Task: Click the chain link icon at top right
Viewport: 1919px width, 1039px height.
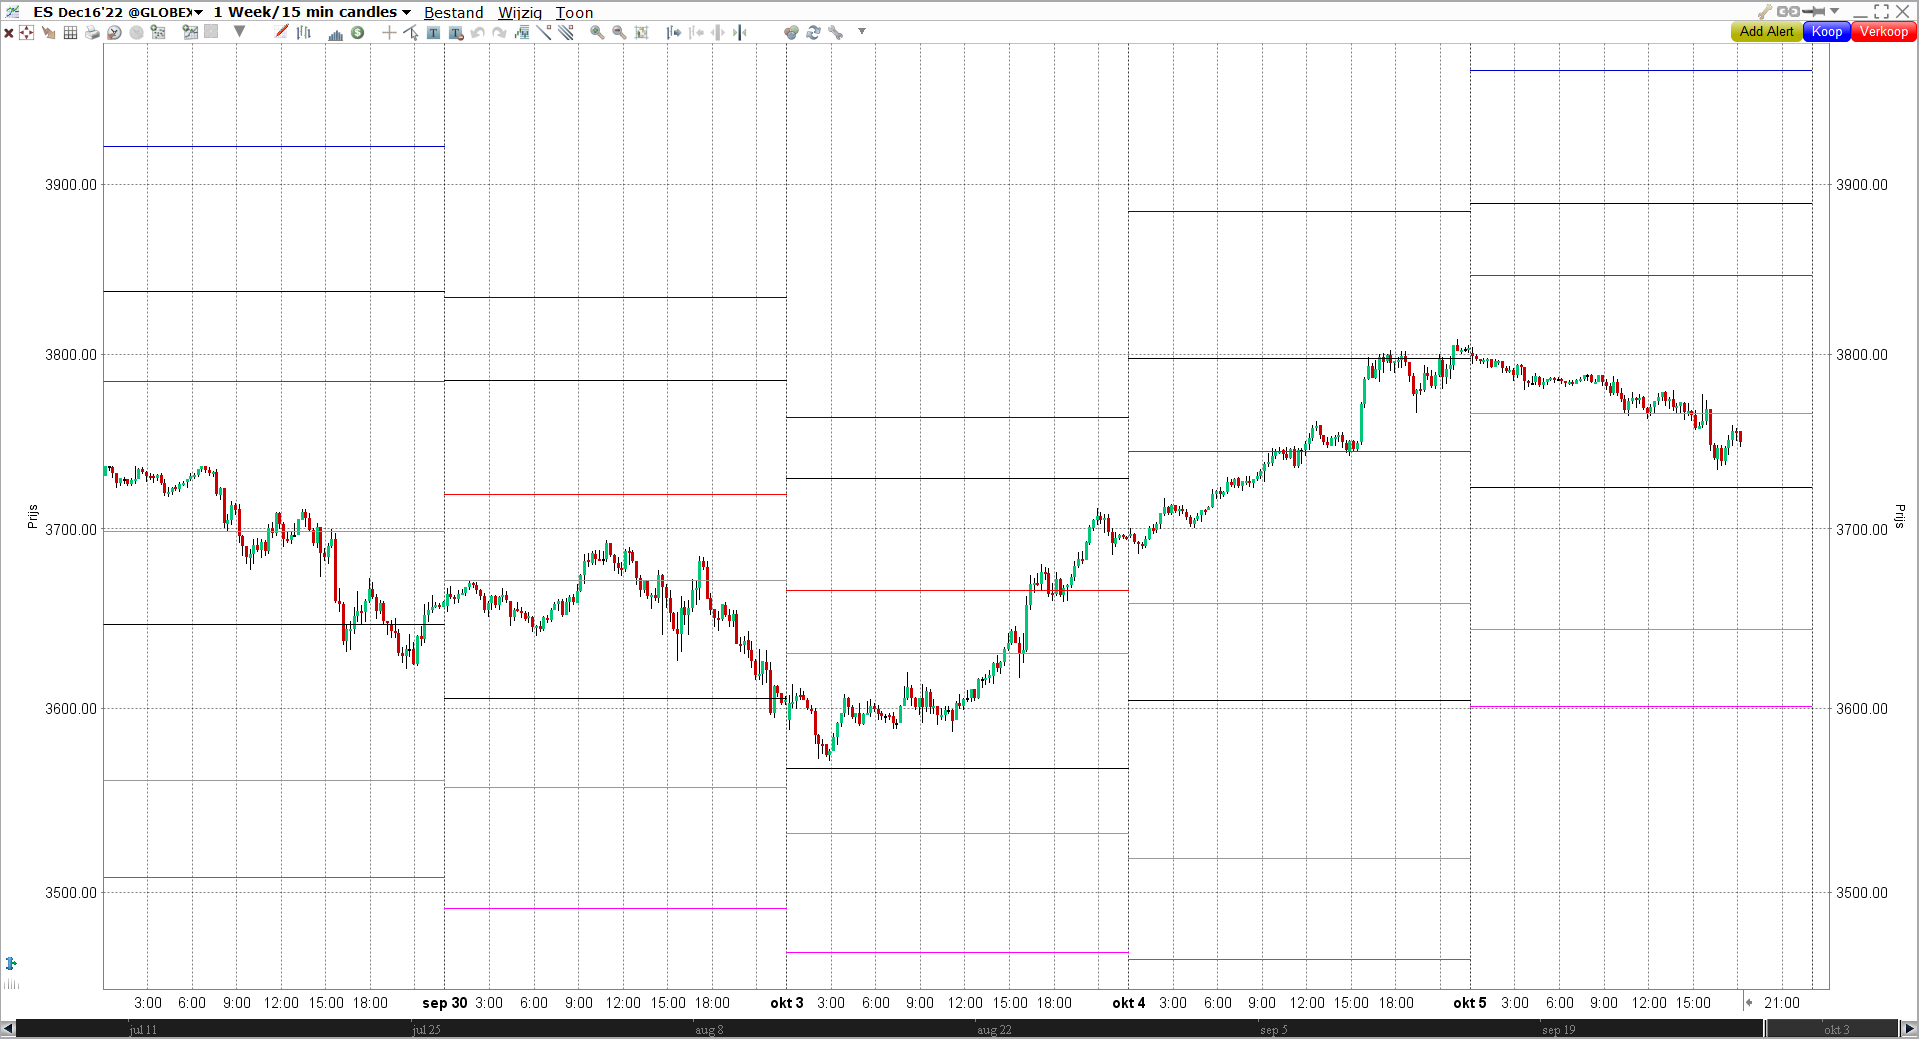Action: click(1788, 11)
